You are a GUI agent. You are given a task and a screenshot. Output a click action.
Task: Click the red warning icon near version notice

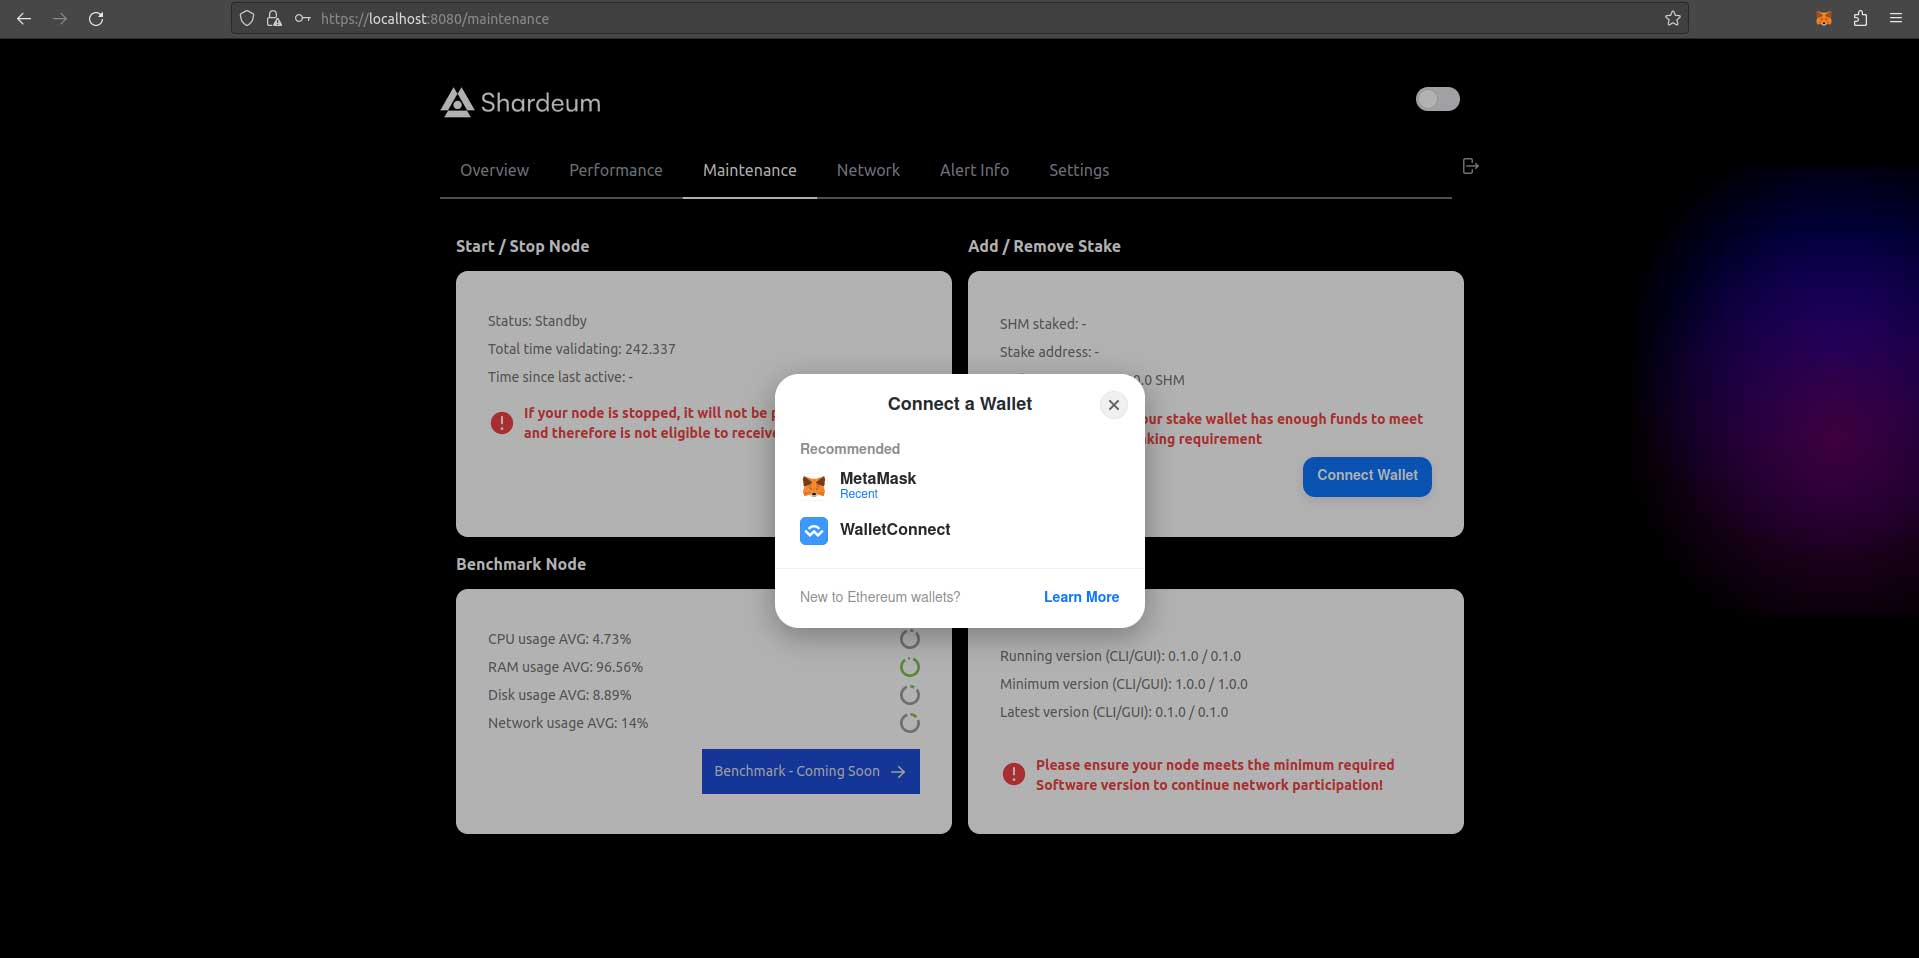[x=1014, y=774]
